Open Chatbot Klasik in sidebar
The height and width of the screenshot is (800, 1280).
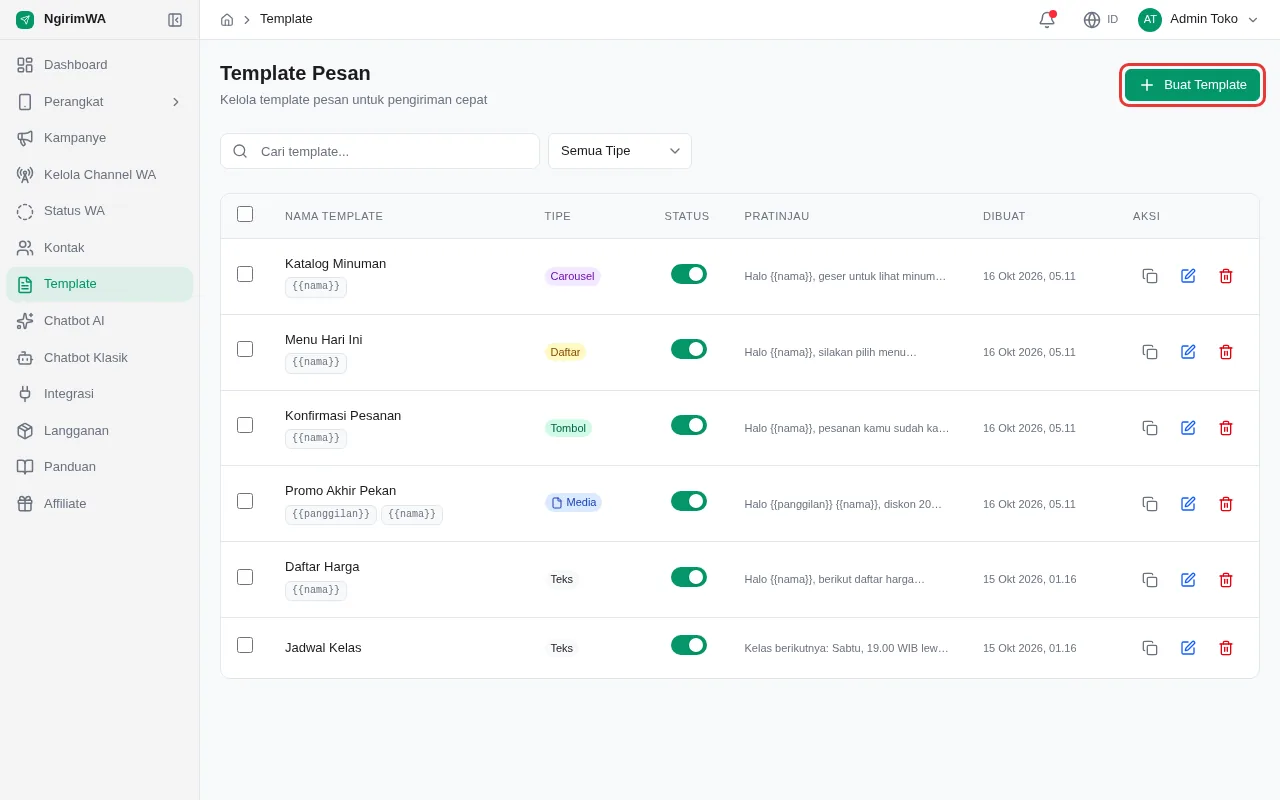coord(100,358)
